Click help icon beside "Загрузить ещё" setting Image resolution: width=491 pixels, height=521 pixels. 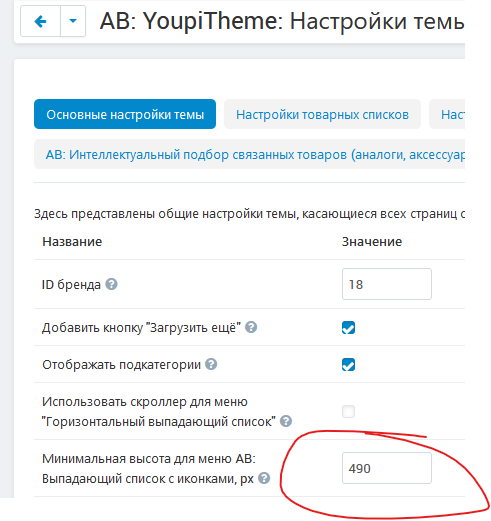(251, 327)
